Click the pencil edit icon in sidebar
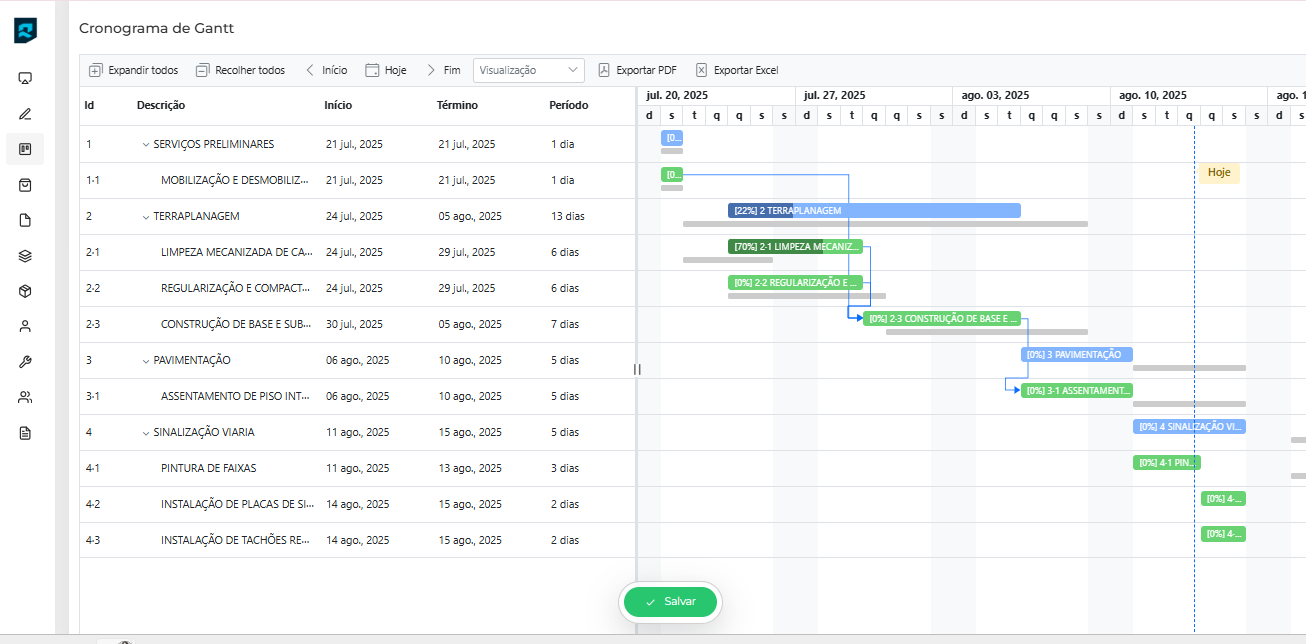The height and width of the screenshot is (644, 1306). pyautogui.click(x=25, y=114)
